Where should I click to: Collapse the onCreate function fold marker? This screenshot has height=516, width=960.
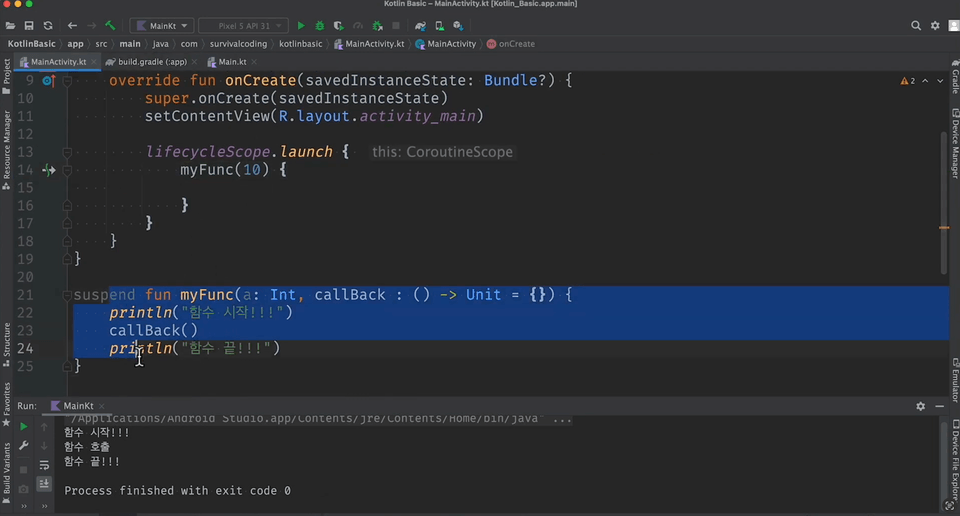67,81
